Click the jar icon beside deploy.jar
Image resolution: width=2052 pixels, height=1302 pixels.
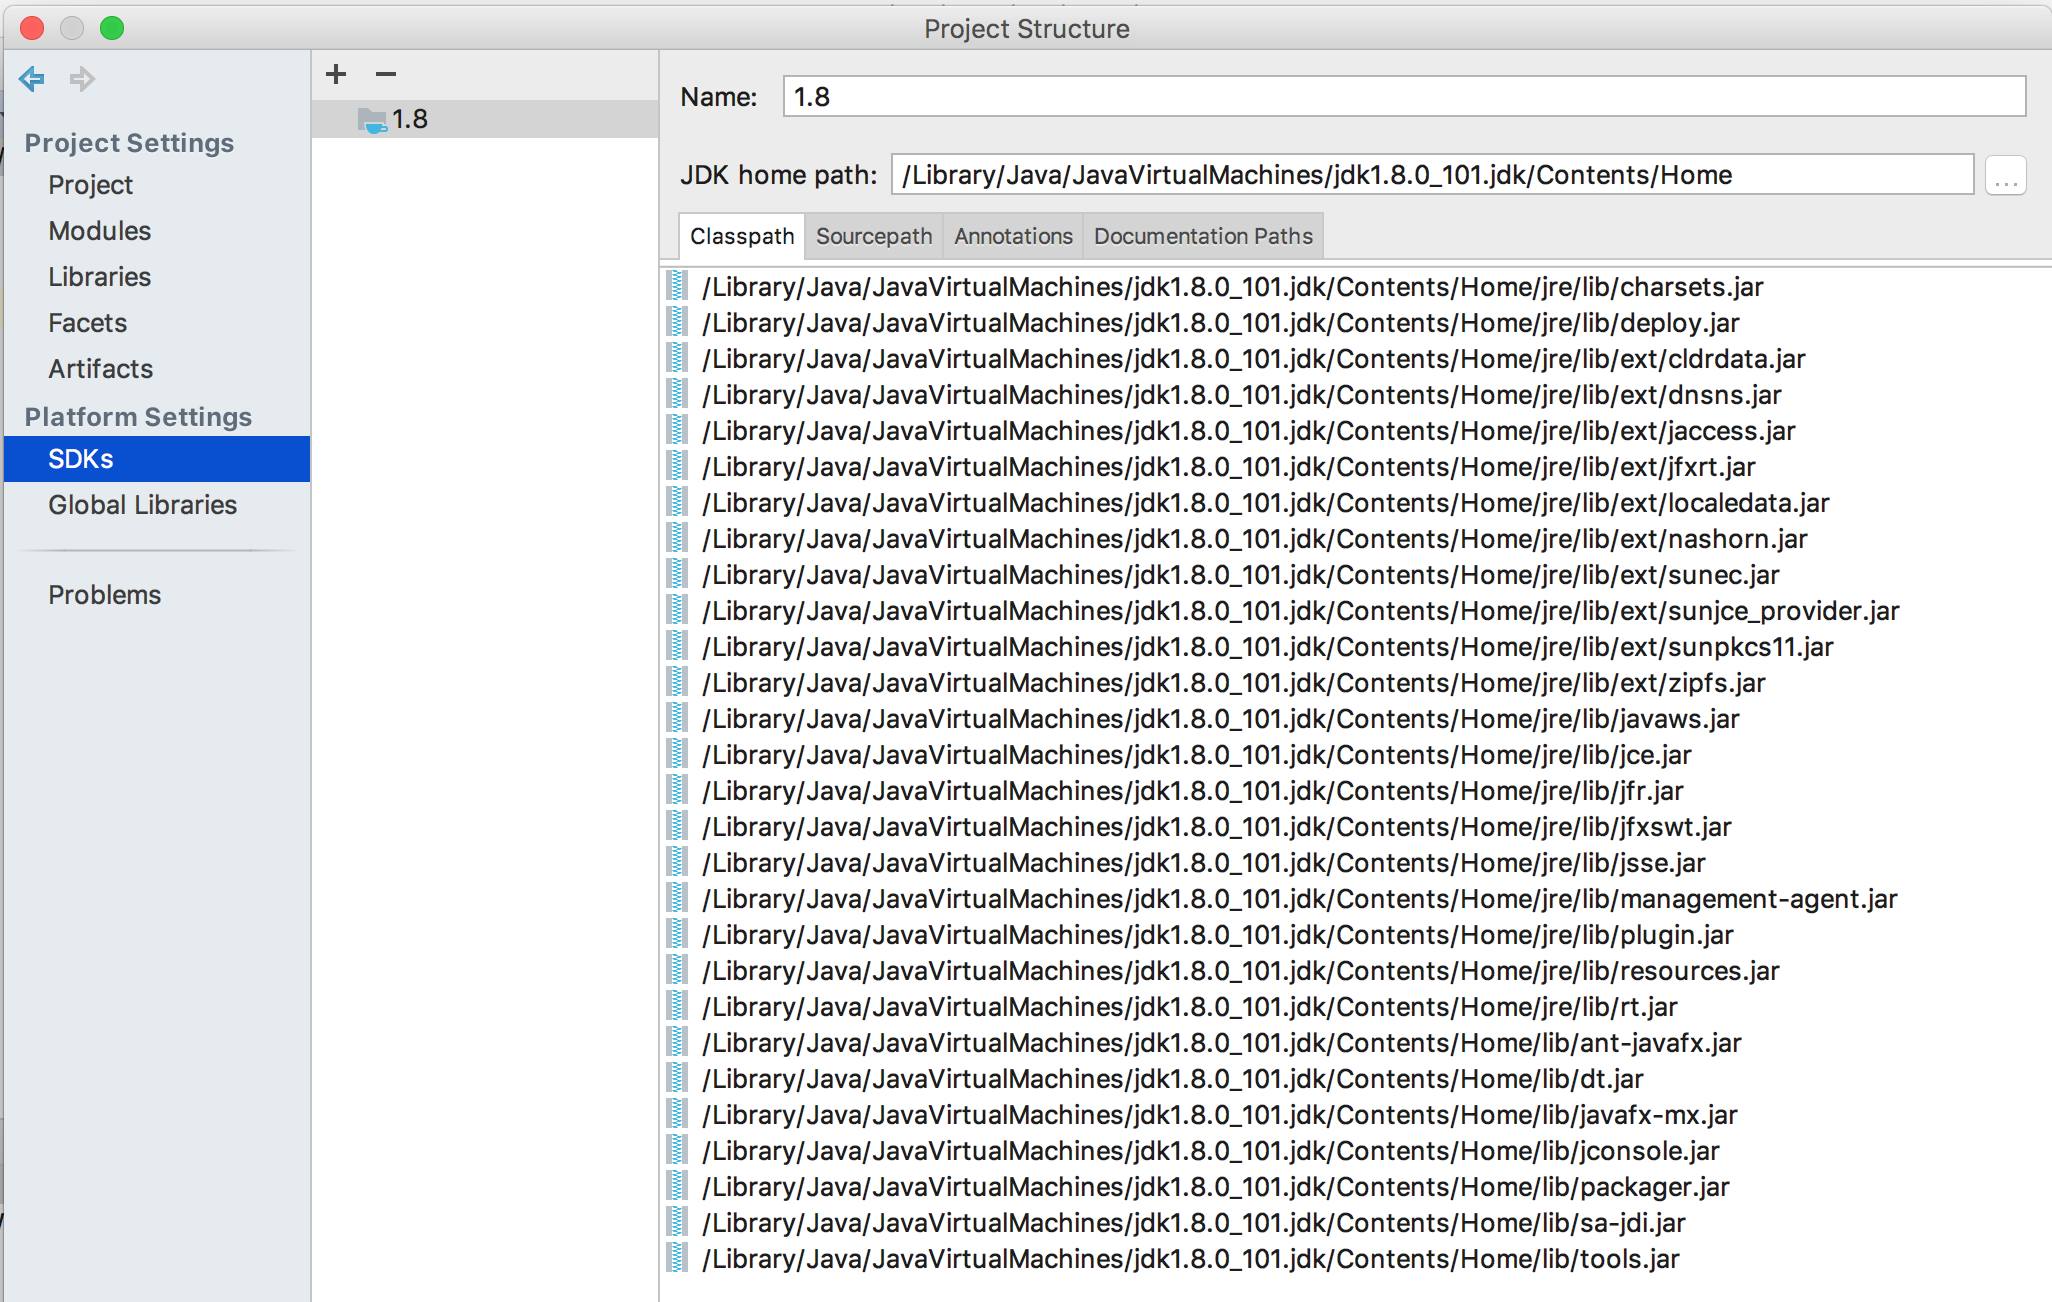tap(678, 323)
